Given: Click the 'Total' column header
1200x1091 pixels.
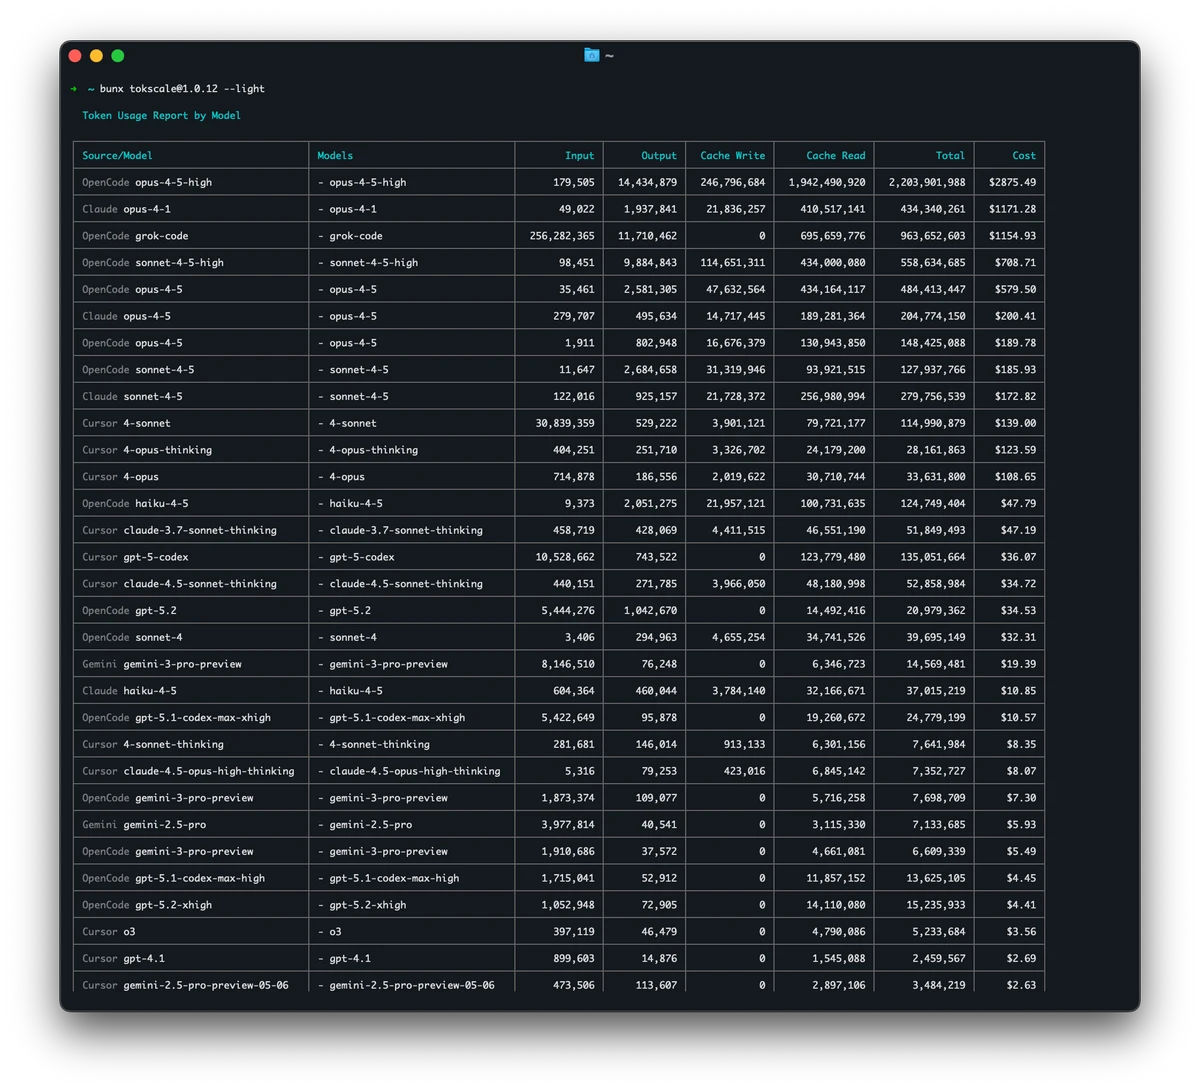Looking at the screenshot, I should point(950,156).
